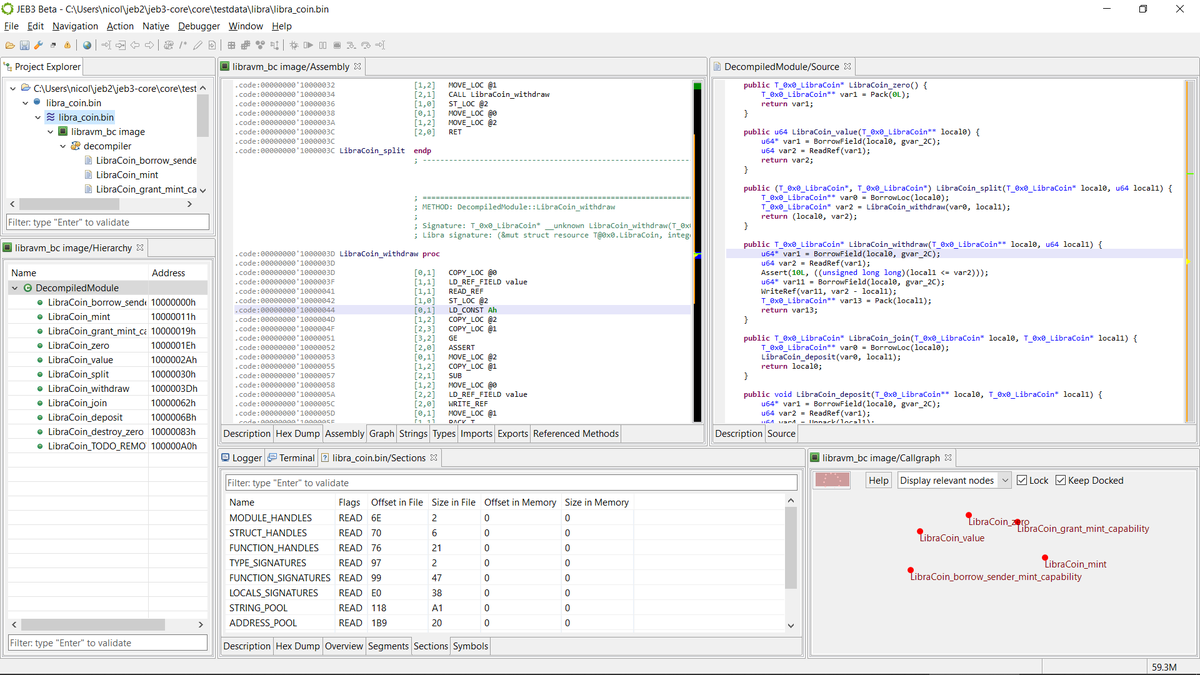Select the libravm_bc image chip icon node

[x=63, y=131]
